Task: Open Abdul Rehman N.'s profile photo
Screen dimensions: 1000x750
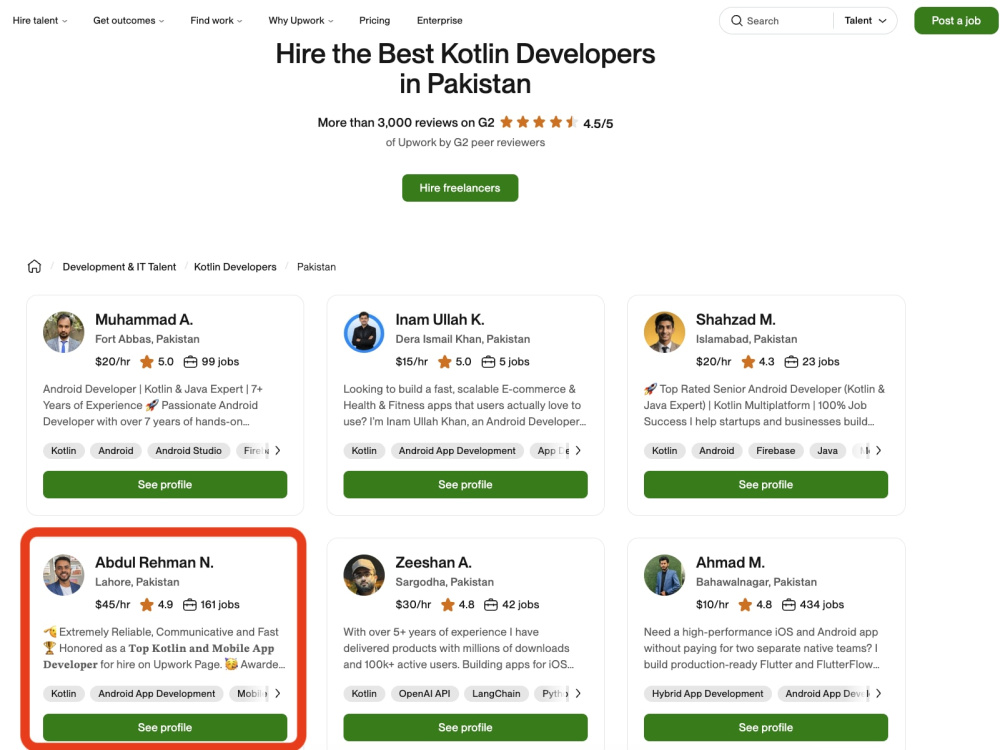Action: pyautogui.click(x=64, y=575)
